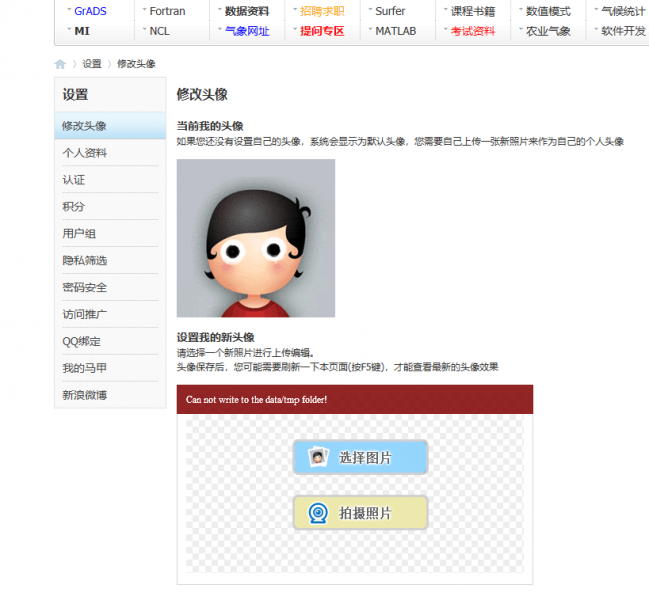
Task: Click the 设置 sidebar heading
Action: pos(75,95)
